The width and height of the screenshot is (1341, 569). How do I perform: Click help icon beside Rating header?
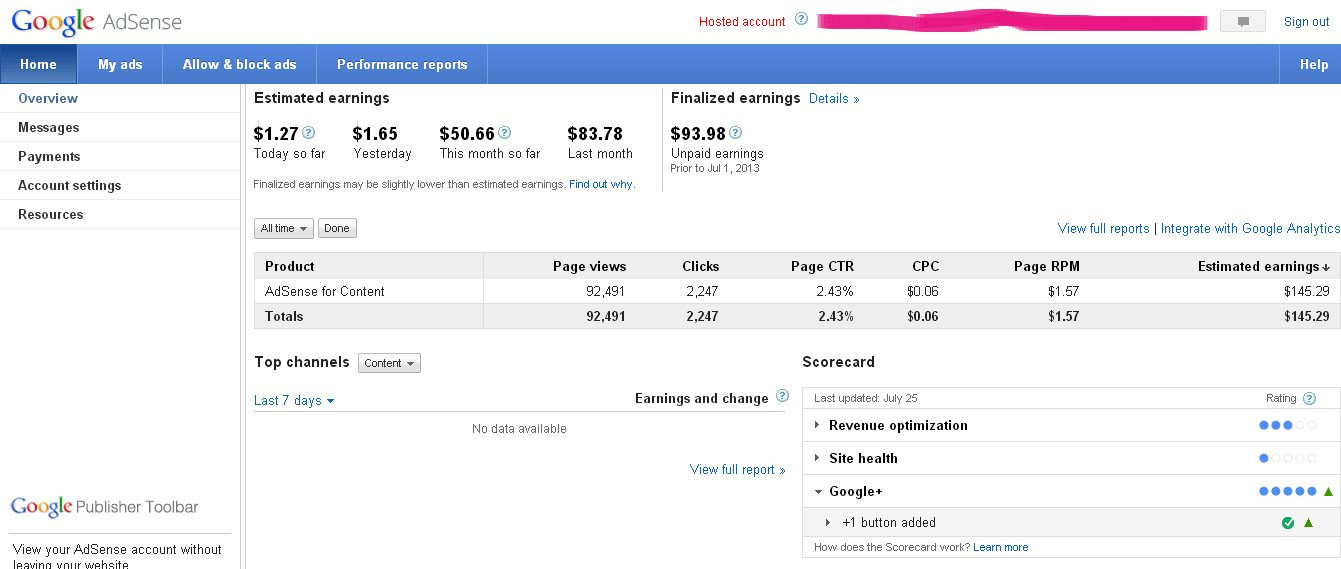pyautogui.click(x=1309, y=398)
